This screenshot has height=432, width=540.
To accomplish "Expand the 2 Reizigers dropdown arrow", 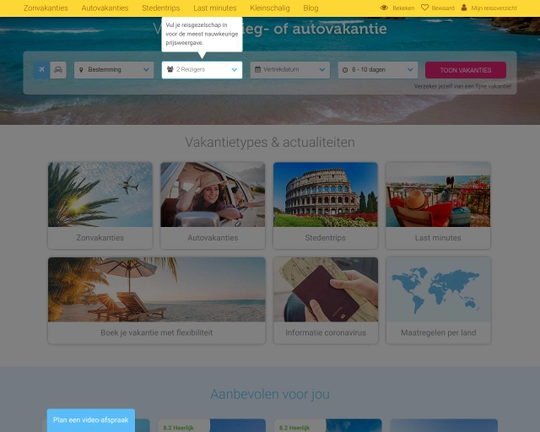I will pos(235,70).
